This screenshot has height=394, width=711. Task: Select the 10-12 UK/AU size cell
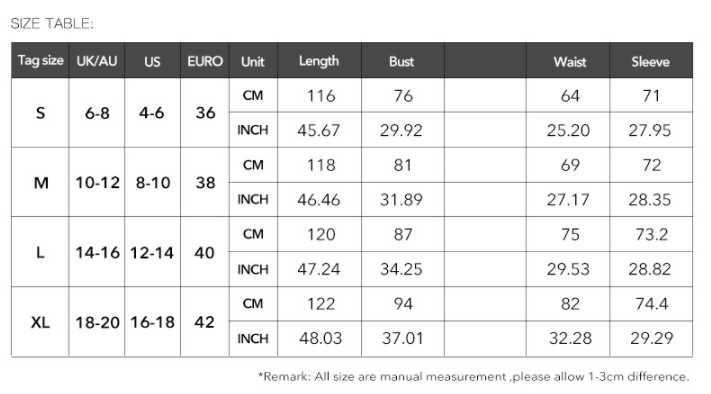pos(97,183)
